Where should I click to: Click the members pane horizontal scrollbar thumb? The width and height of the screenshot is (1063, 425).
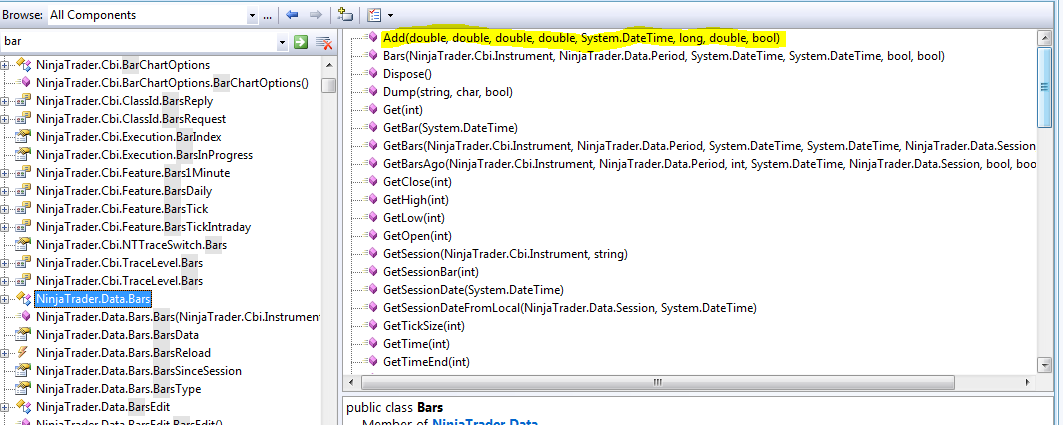[656, 382]
